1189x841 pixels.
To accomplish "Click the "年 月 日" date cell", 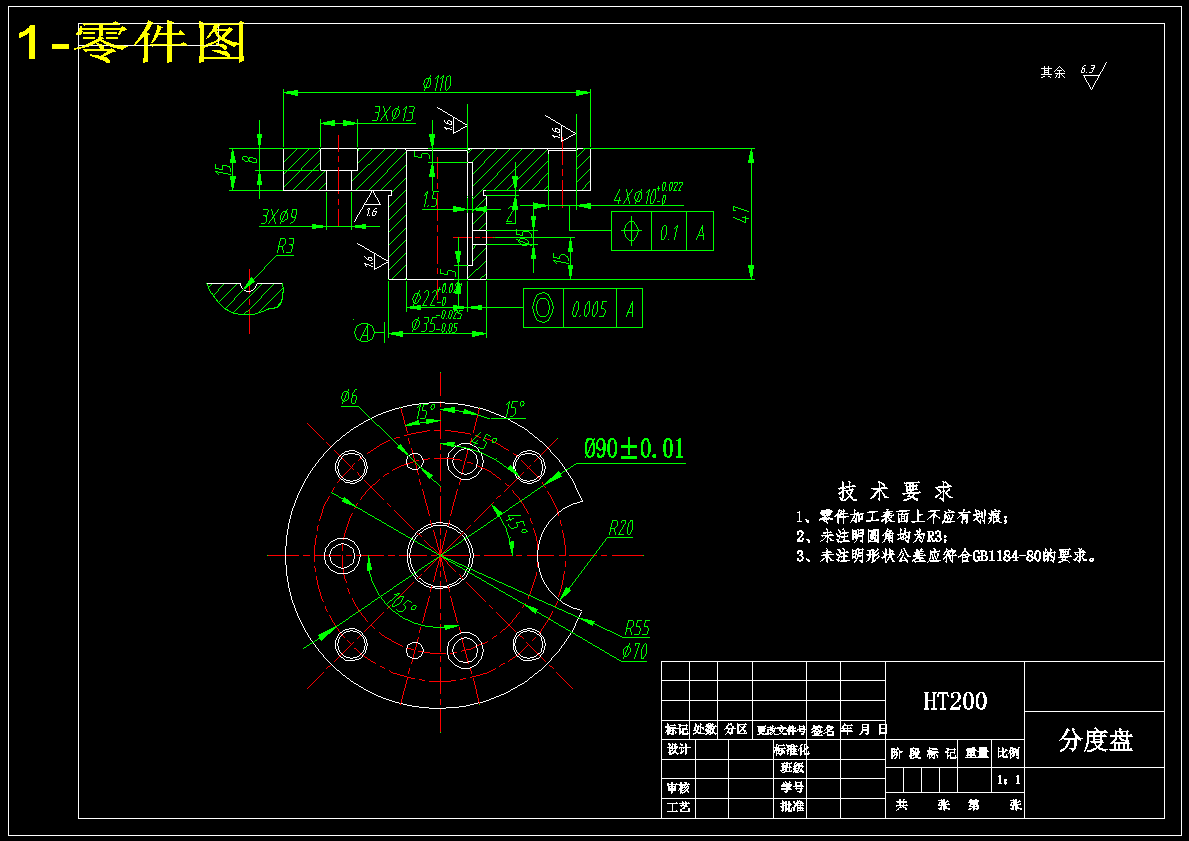I will click(864, 730).
